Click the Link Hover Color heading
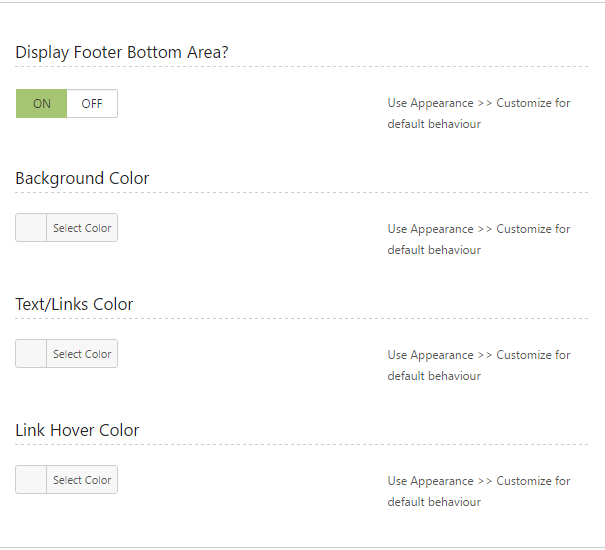Viewport: 605px width, 550px height. [x=77, y=430]
